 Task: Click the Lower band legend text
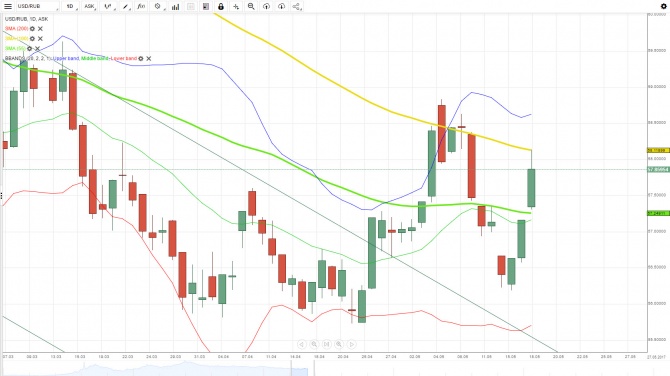[x=123, y=58]
